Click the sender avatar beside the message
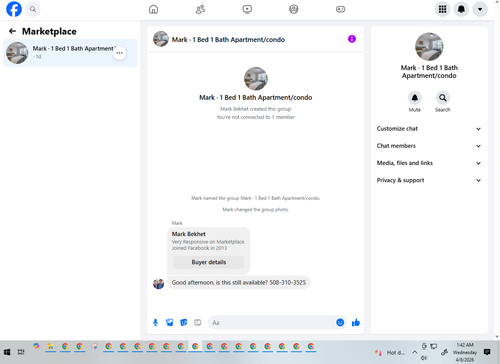 click(x=158, y=283)
